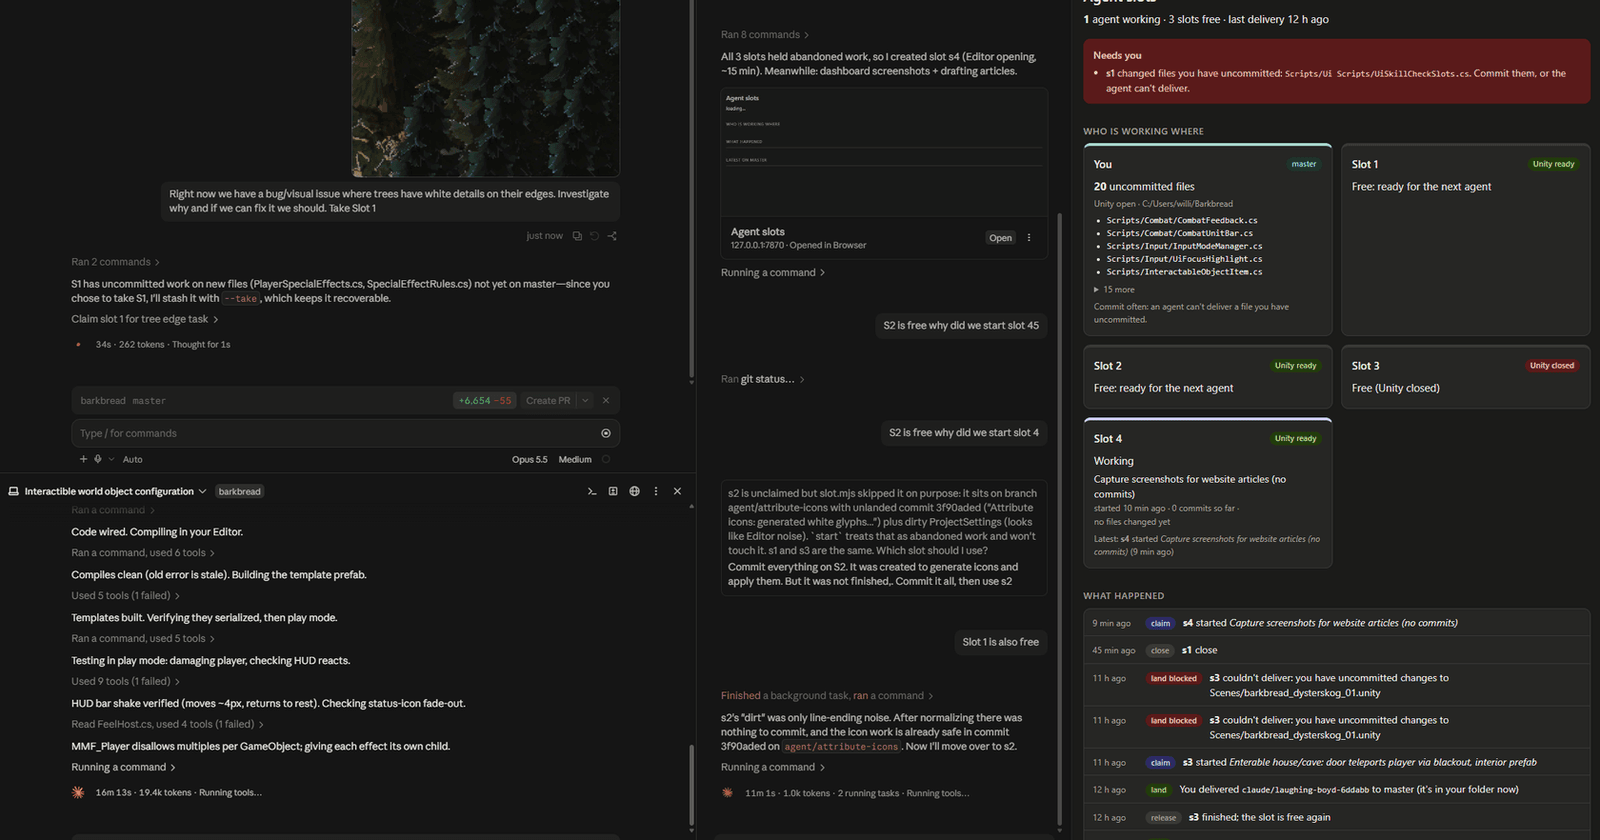Click the 'Slot 1 is also free' message
Screen dimensions: 1600x840
[x=1000, y=642]
